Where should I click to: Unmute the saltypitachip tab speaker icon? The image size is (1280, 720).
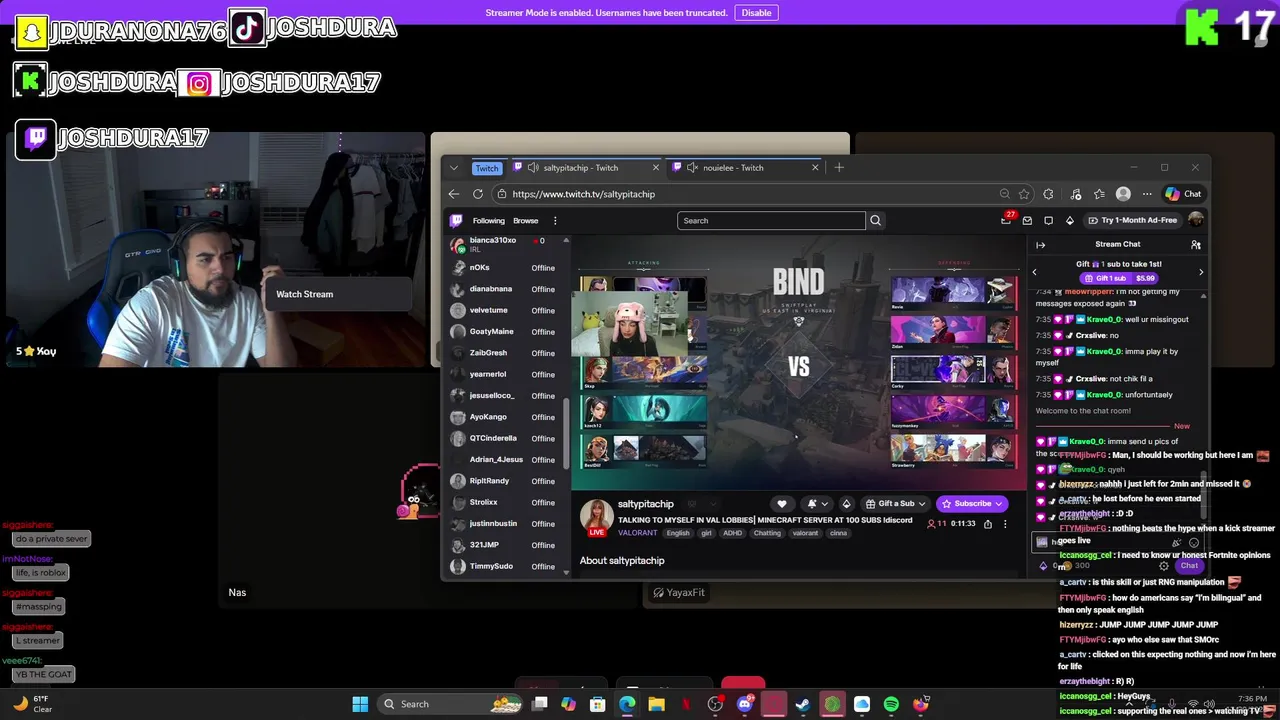(533, 168)
